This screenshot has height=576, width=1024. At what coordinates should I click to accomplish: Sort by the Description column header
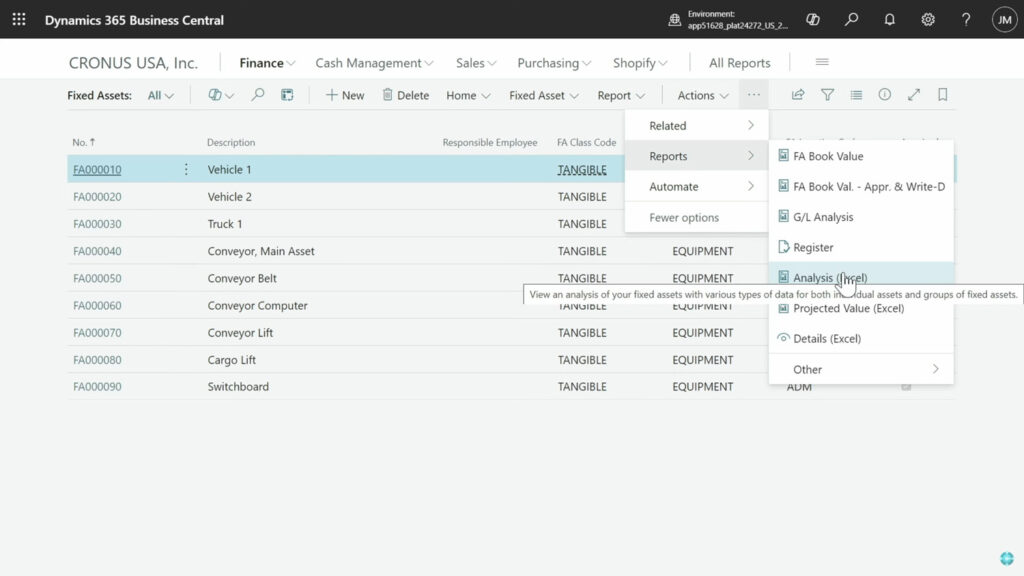[231, 142]
